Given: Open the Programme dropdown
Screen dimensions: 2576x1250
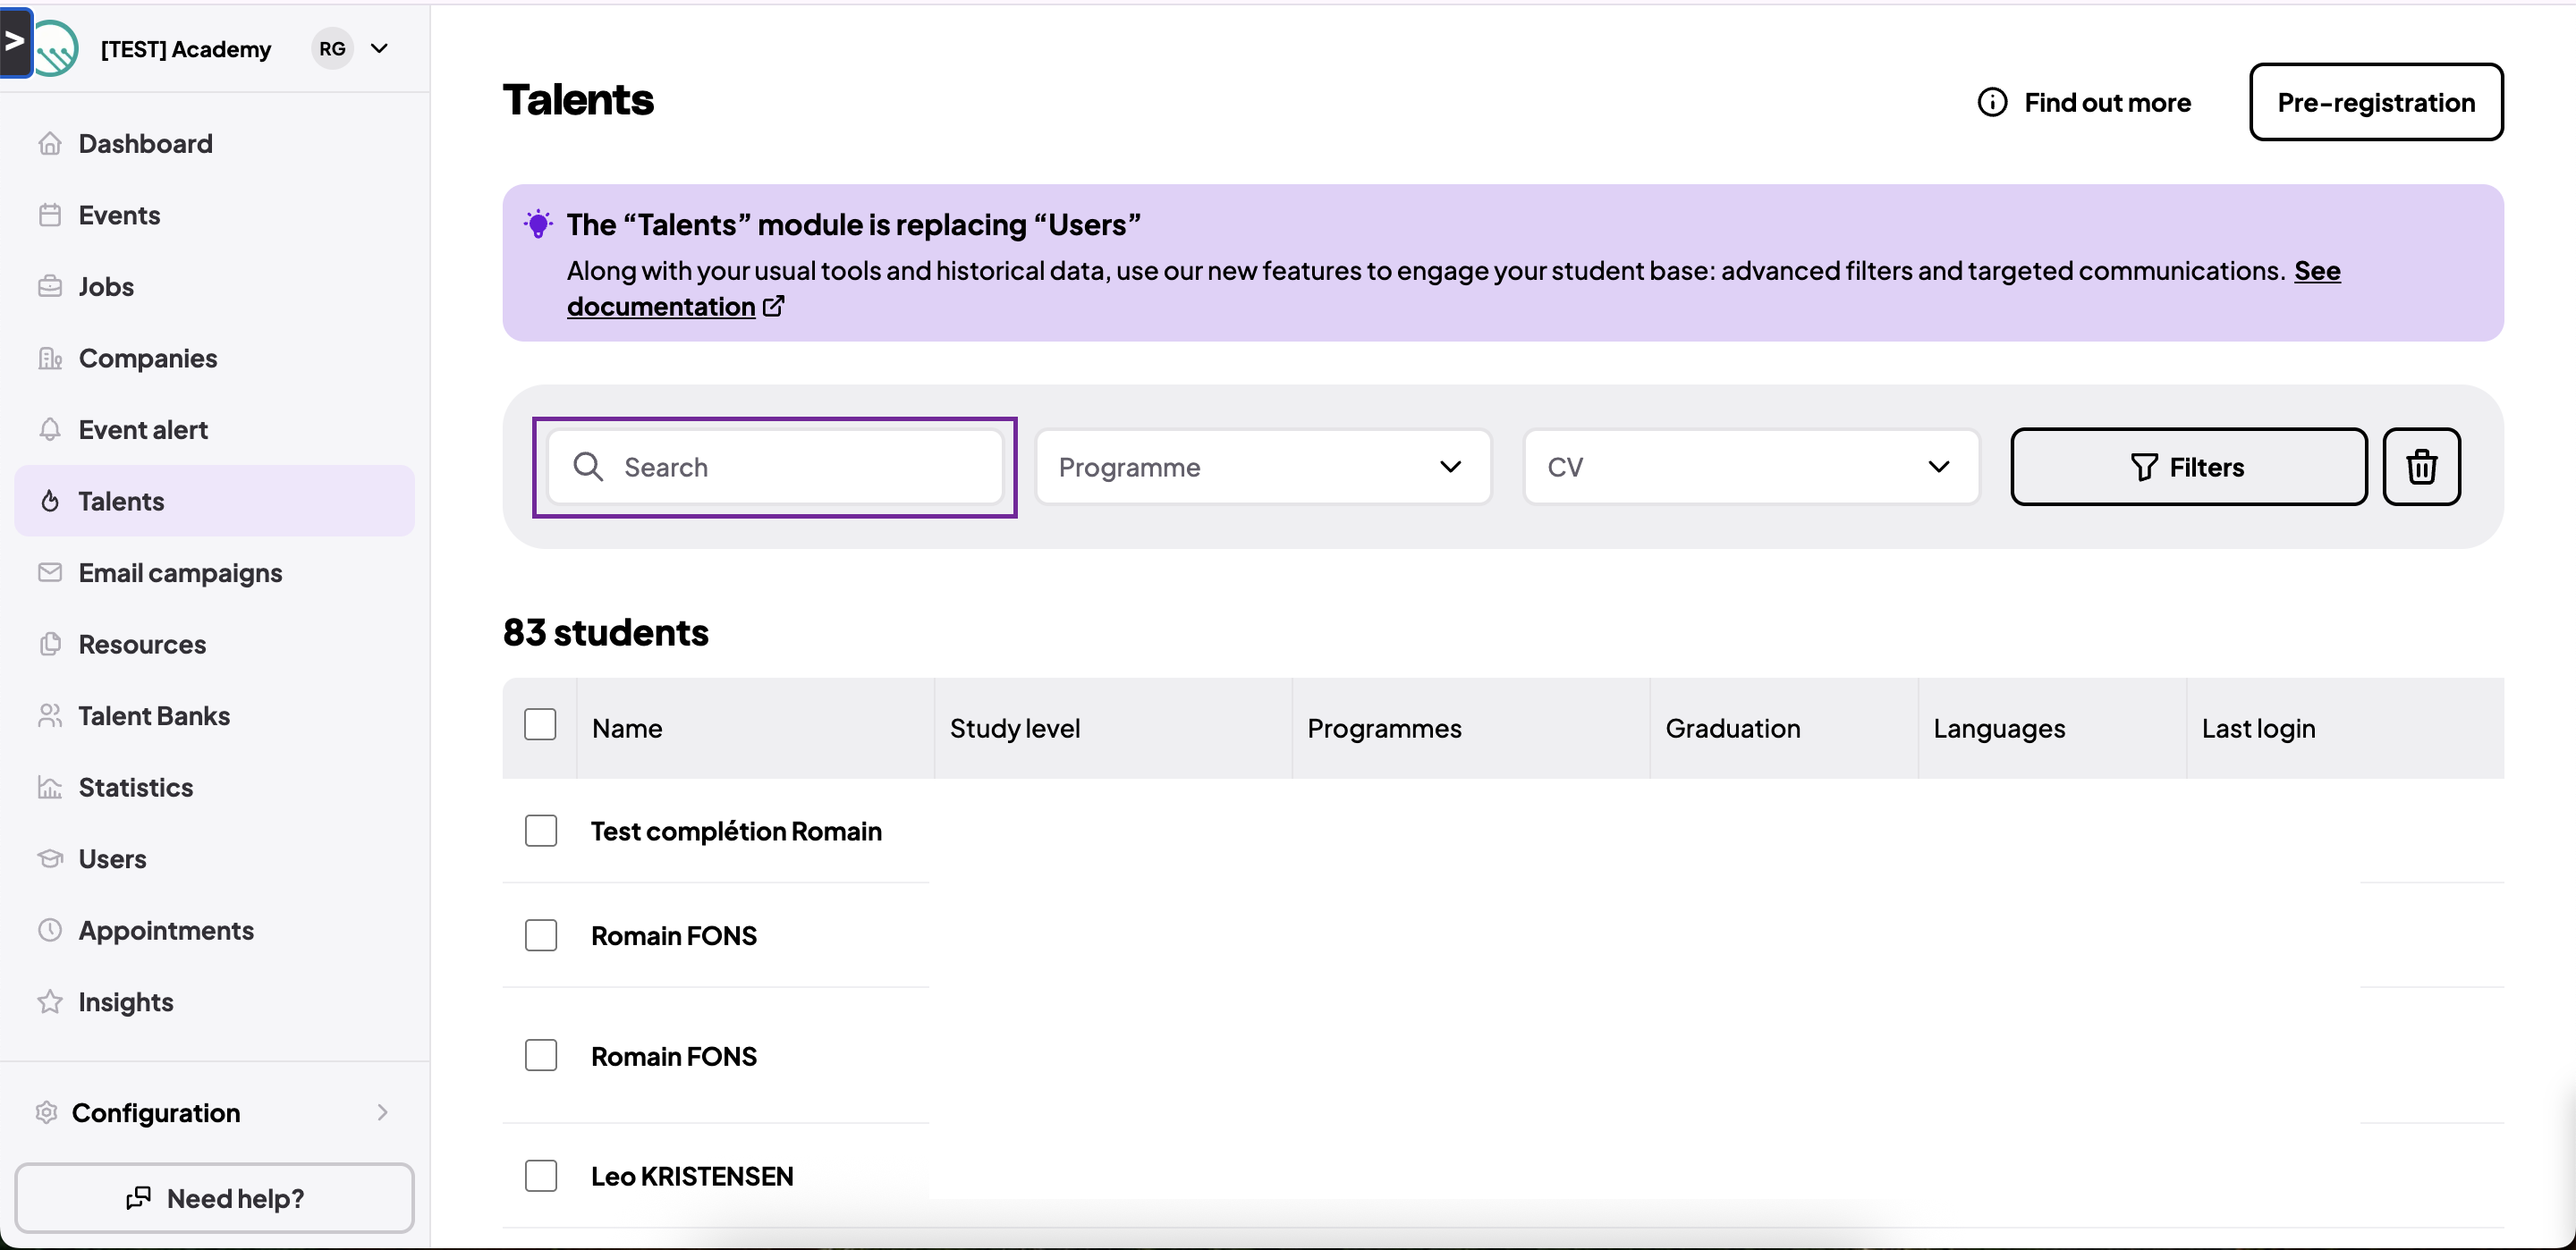Looking at the screenshot, I should (1263, 467).
